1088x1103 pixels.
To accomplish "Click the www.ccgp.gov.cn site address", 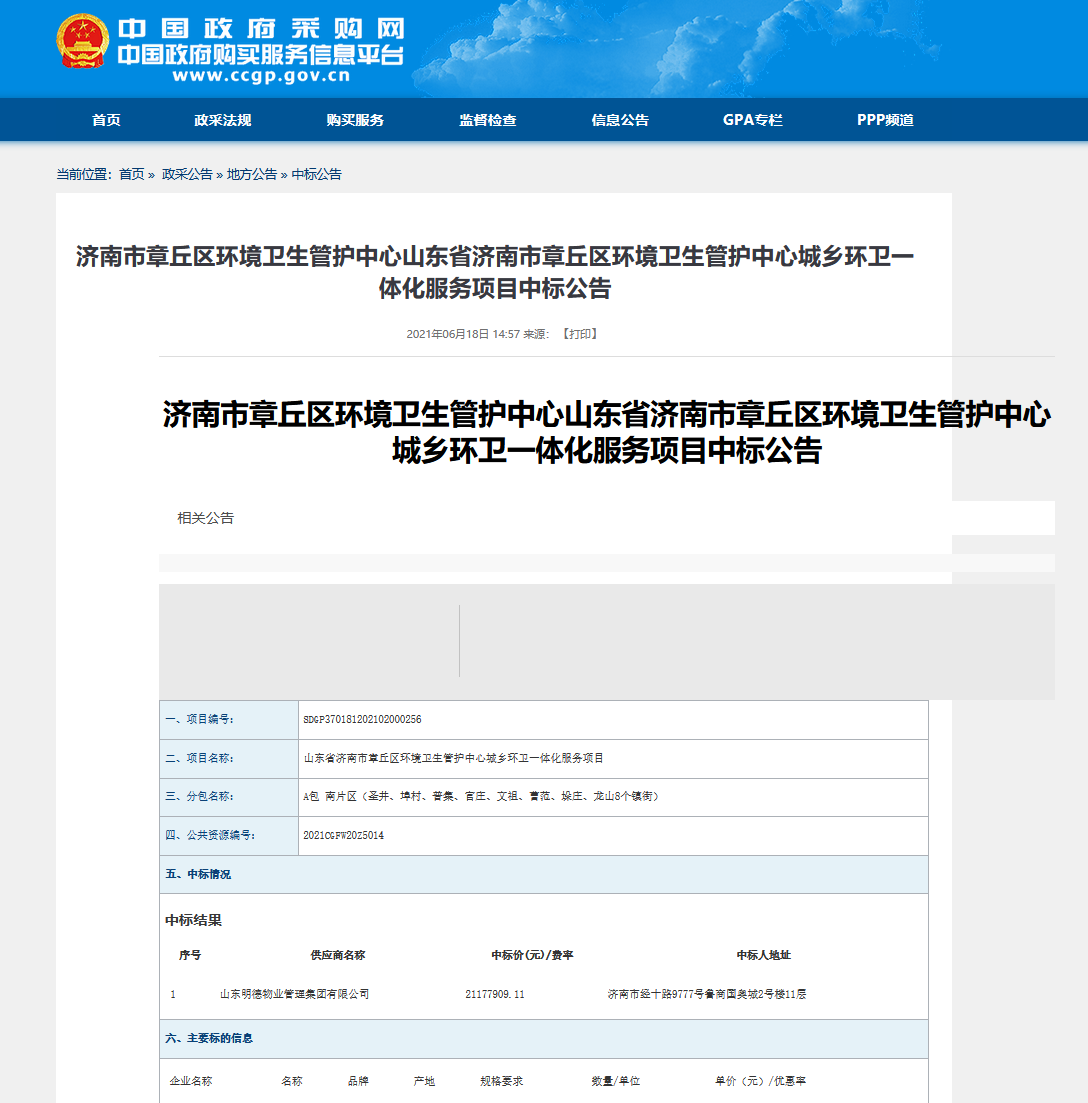I will coord(262,76).
